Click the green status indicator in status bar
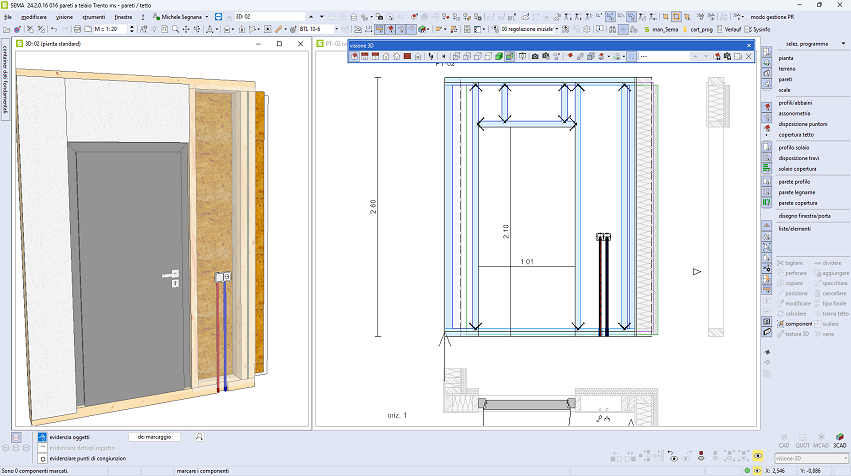This screenshot has height=476, width=851. click(x=749, y=469)
